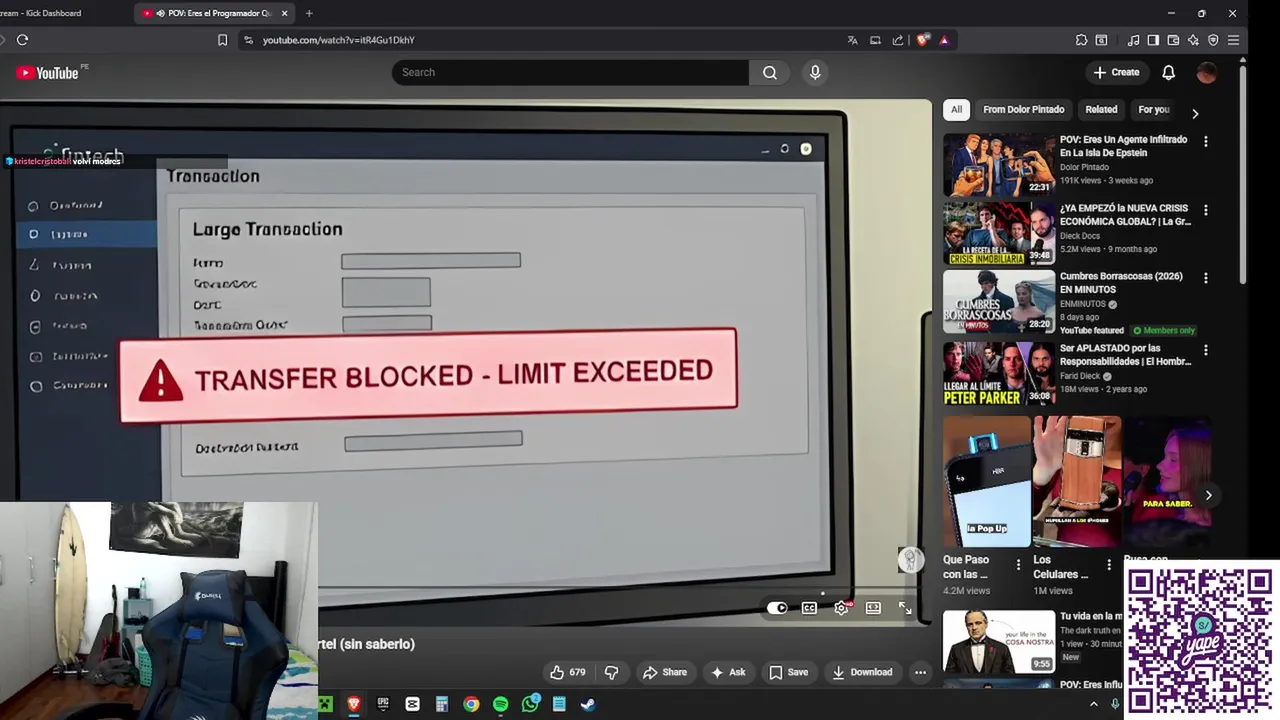This screenshot has width=1280, height=720.
Task: Select the Related chip
Action: [x=1101, y=110]
